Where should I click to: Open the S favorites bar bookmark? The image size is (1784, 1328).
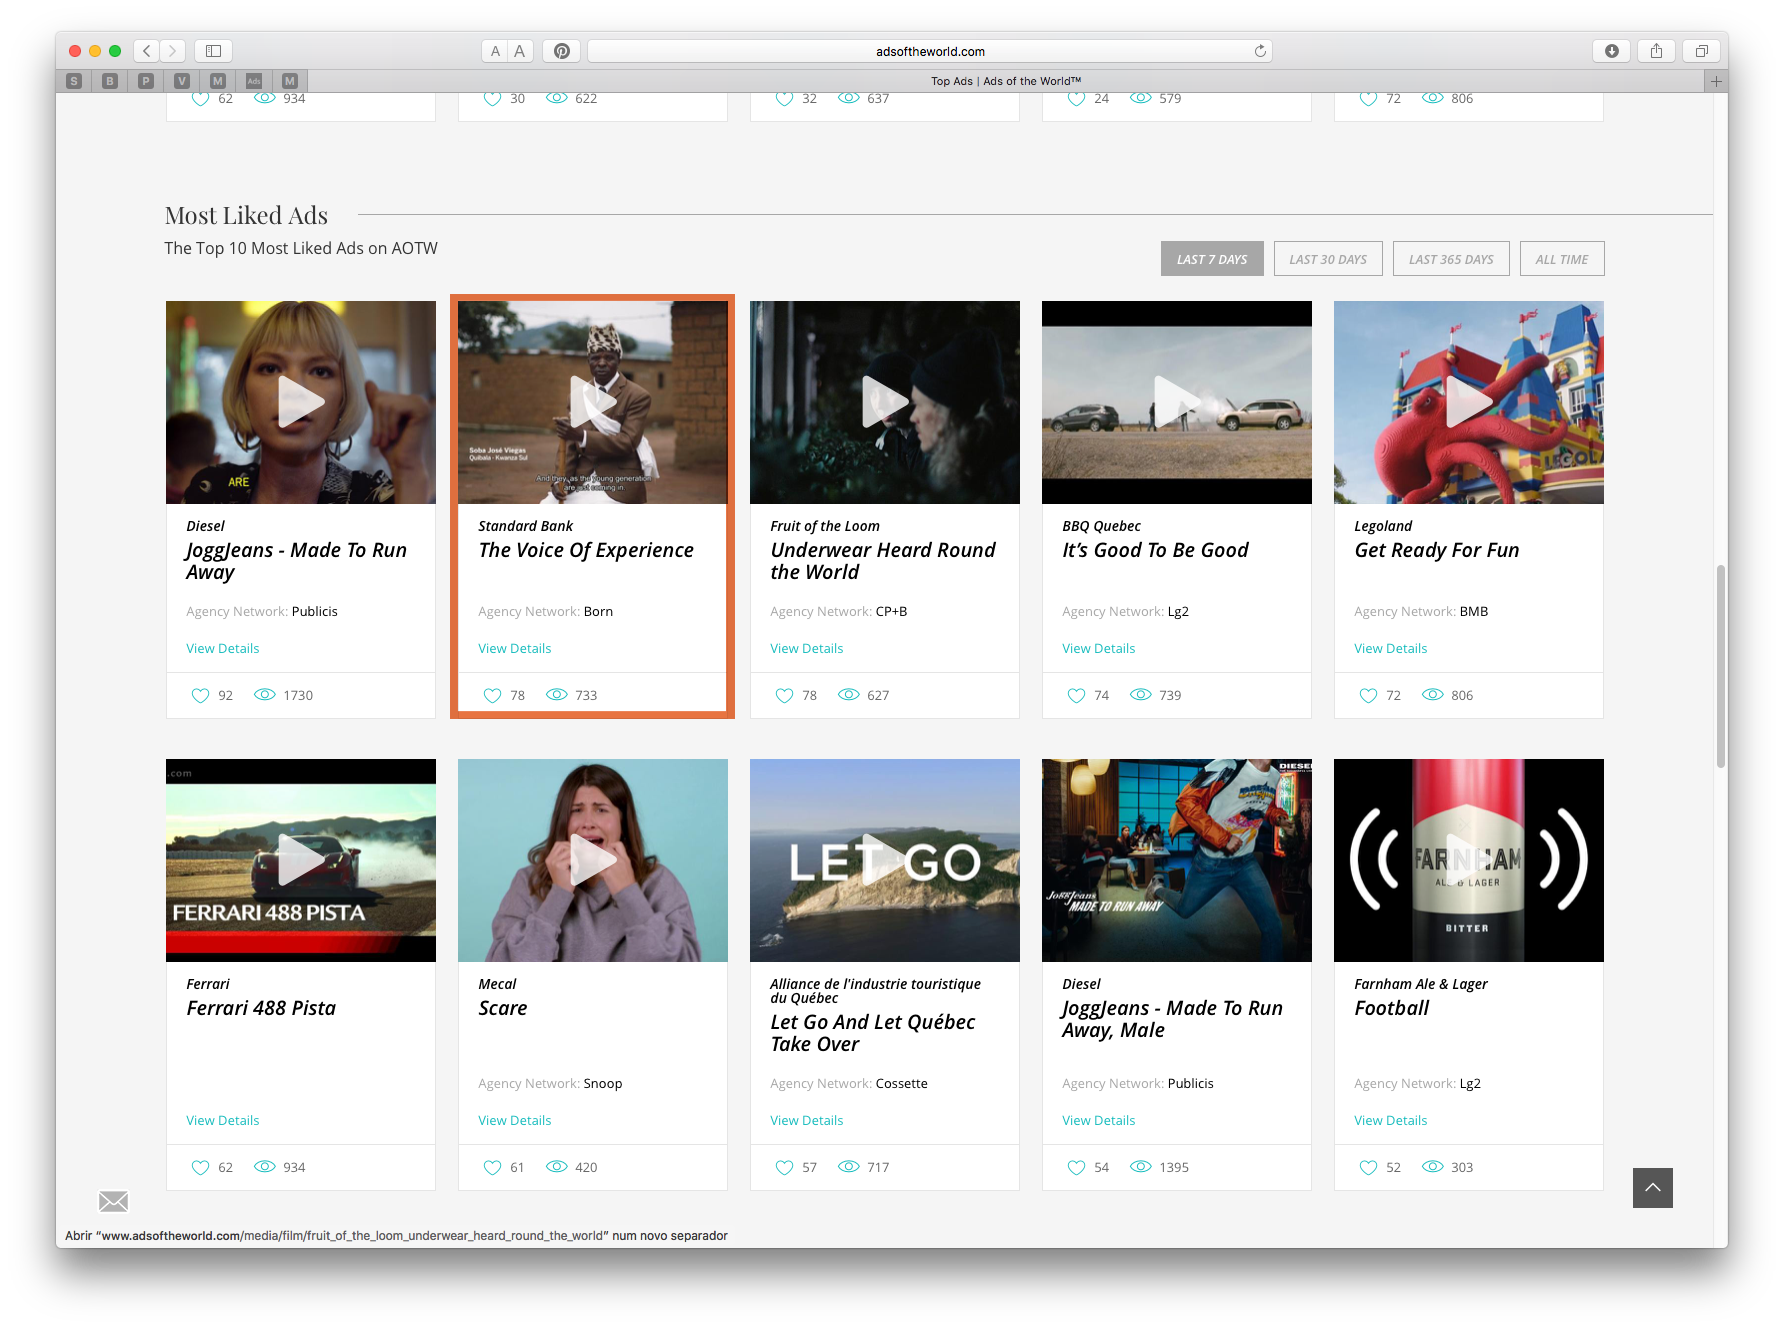click(74, 81)
